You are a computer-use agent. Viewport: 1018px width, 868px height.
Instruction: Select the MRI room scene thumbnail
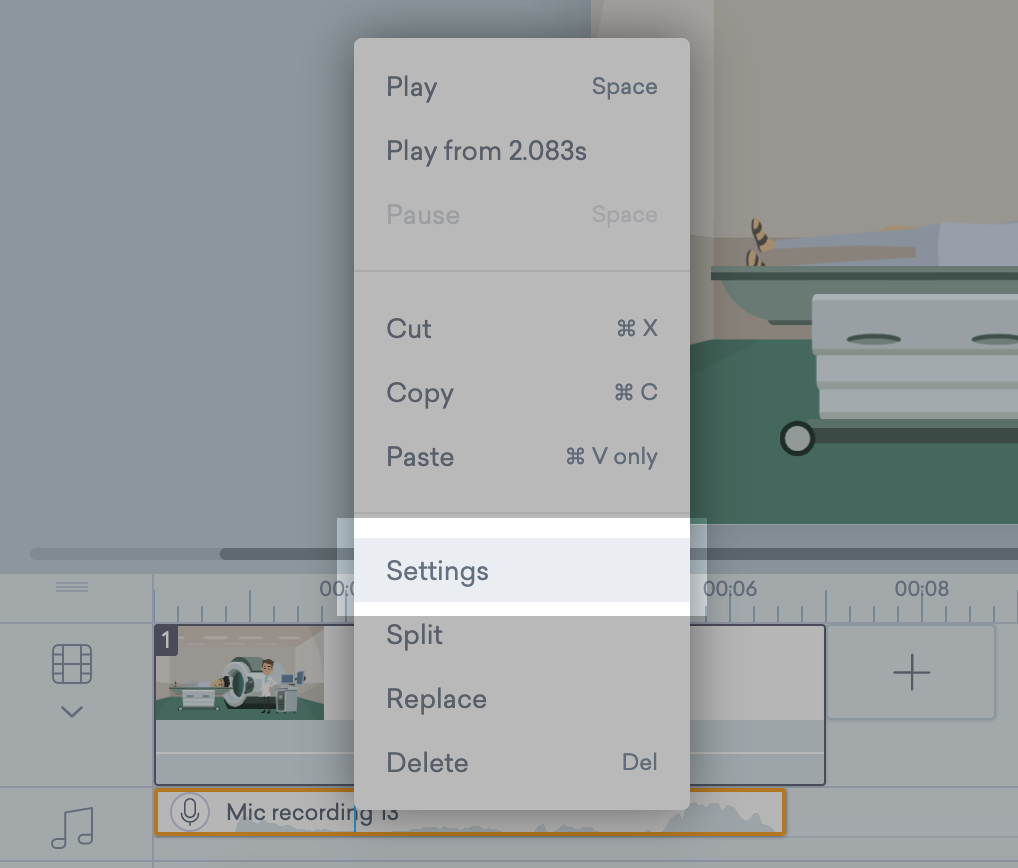240,673
